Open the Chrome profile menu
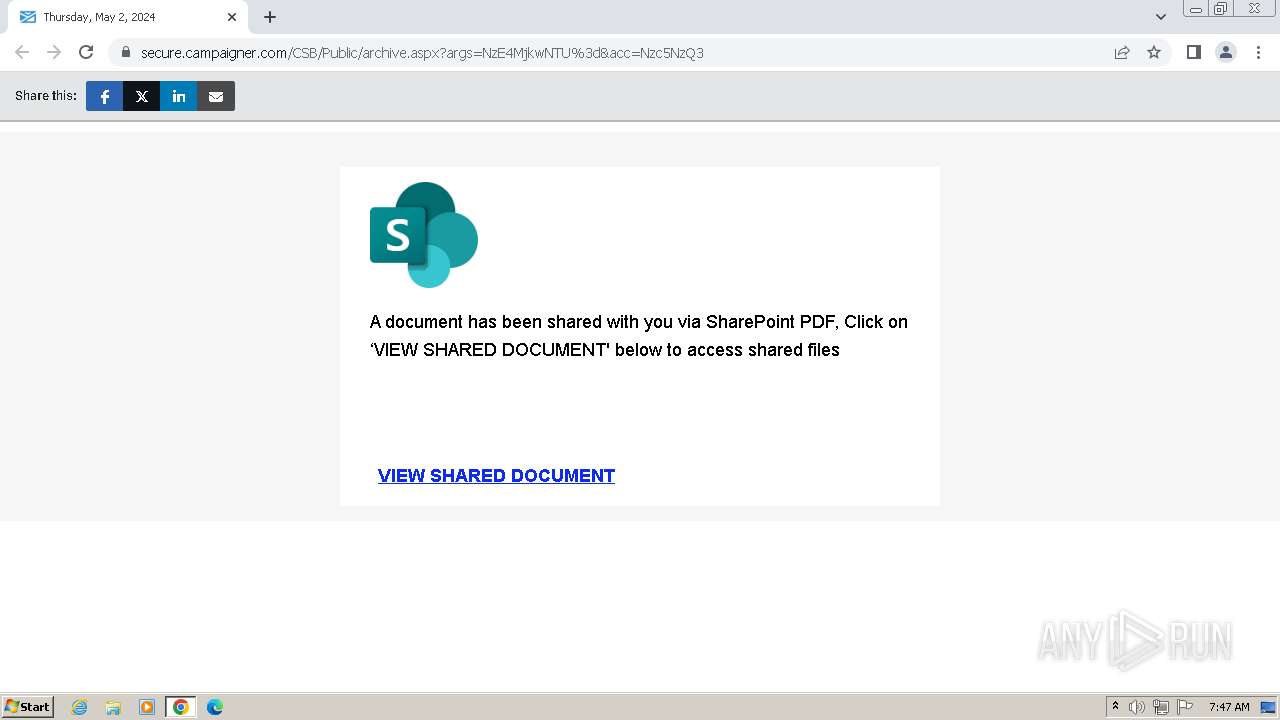 (1226, 52)
